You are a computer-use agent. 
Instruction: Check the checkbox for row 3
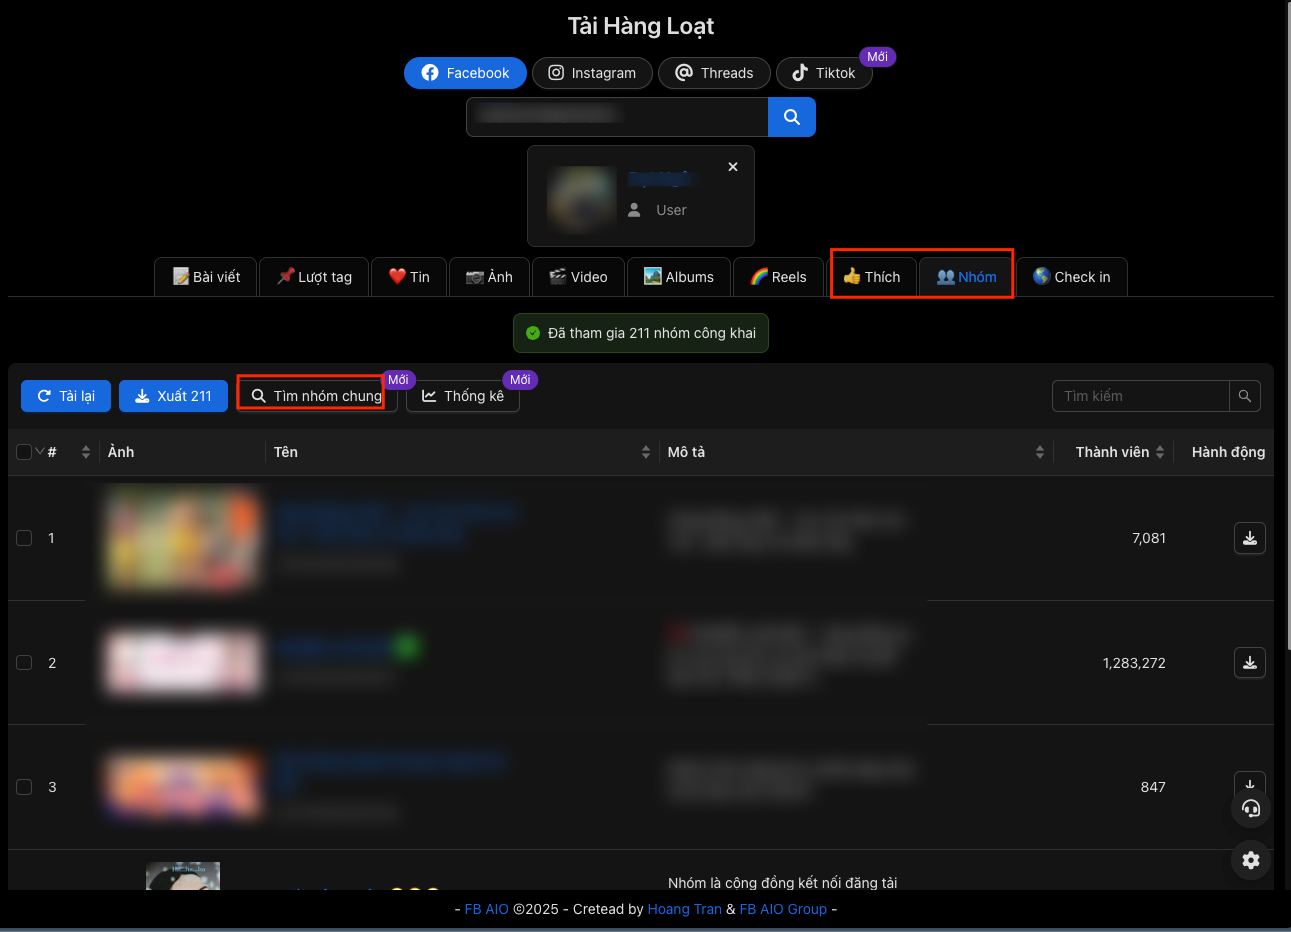[x=24, y=787]
